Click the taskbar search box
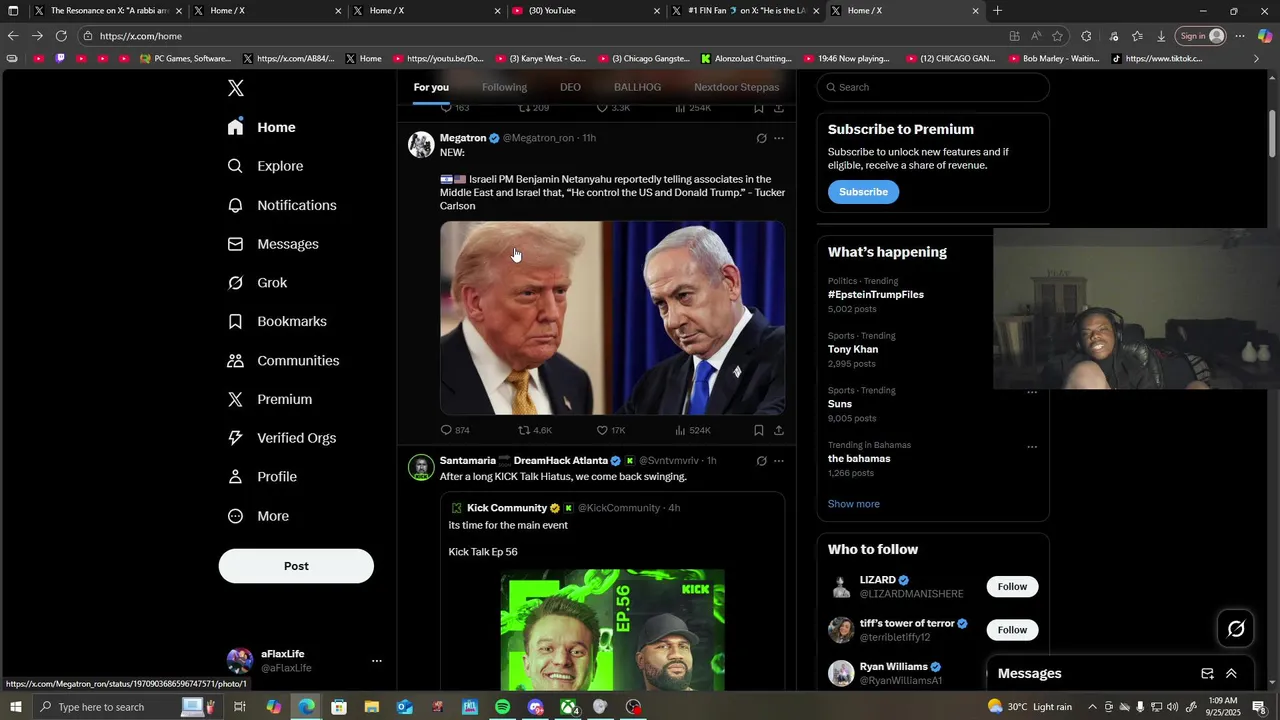 tap(125, 707)
